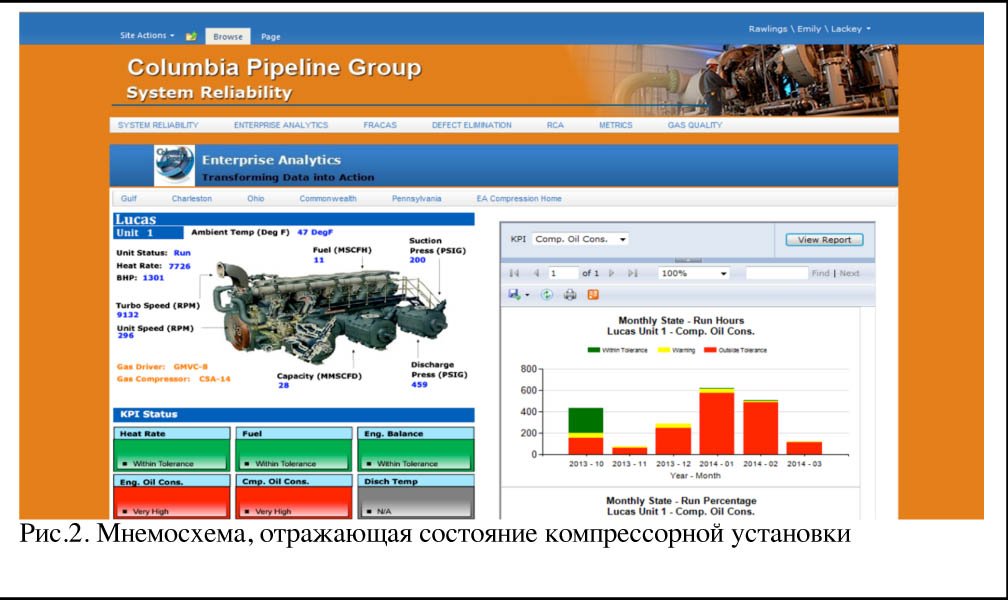Click the View Report button
The width and height of the screenshot is (1008, 600).
point(824,240)
